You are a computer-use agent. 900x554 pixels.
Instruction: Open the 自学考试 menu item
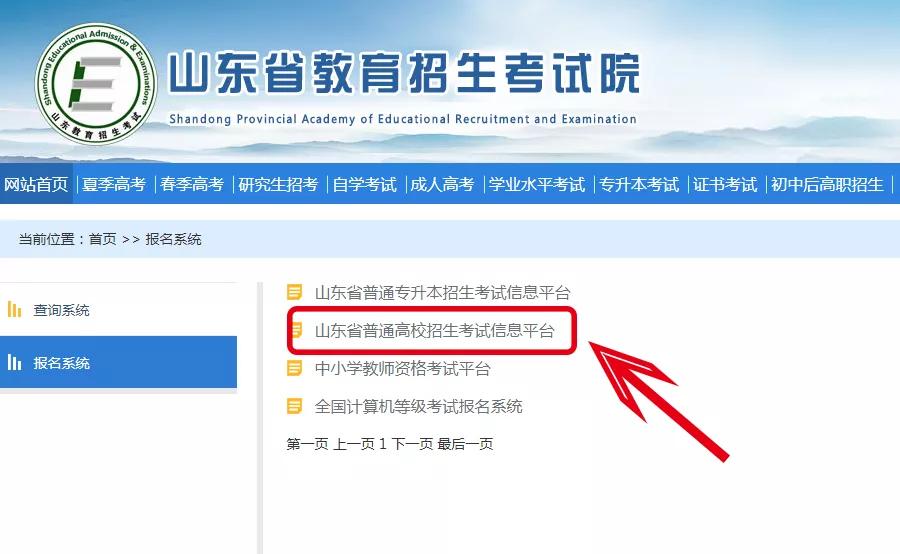point(364,184)
